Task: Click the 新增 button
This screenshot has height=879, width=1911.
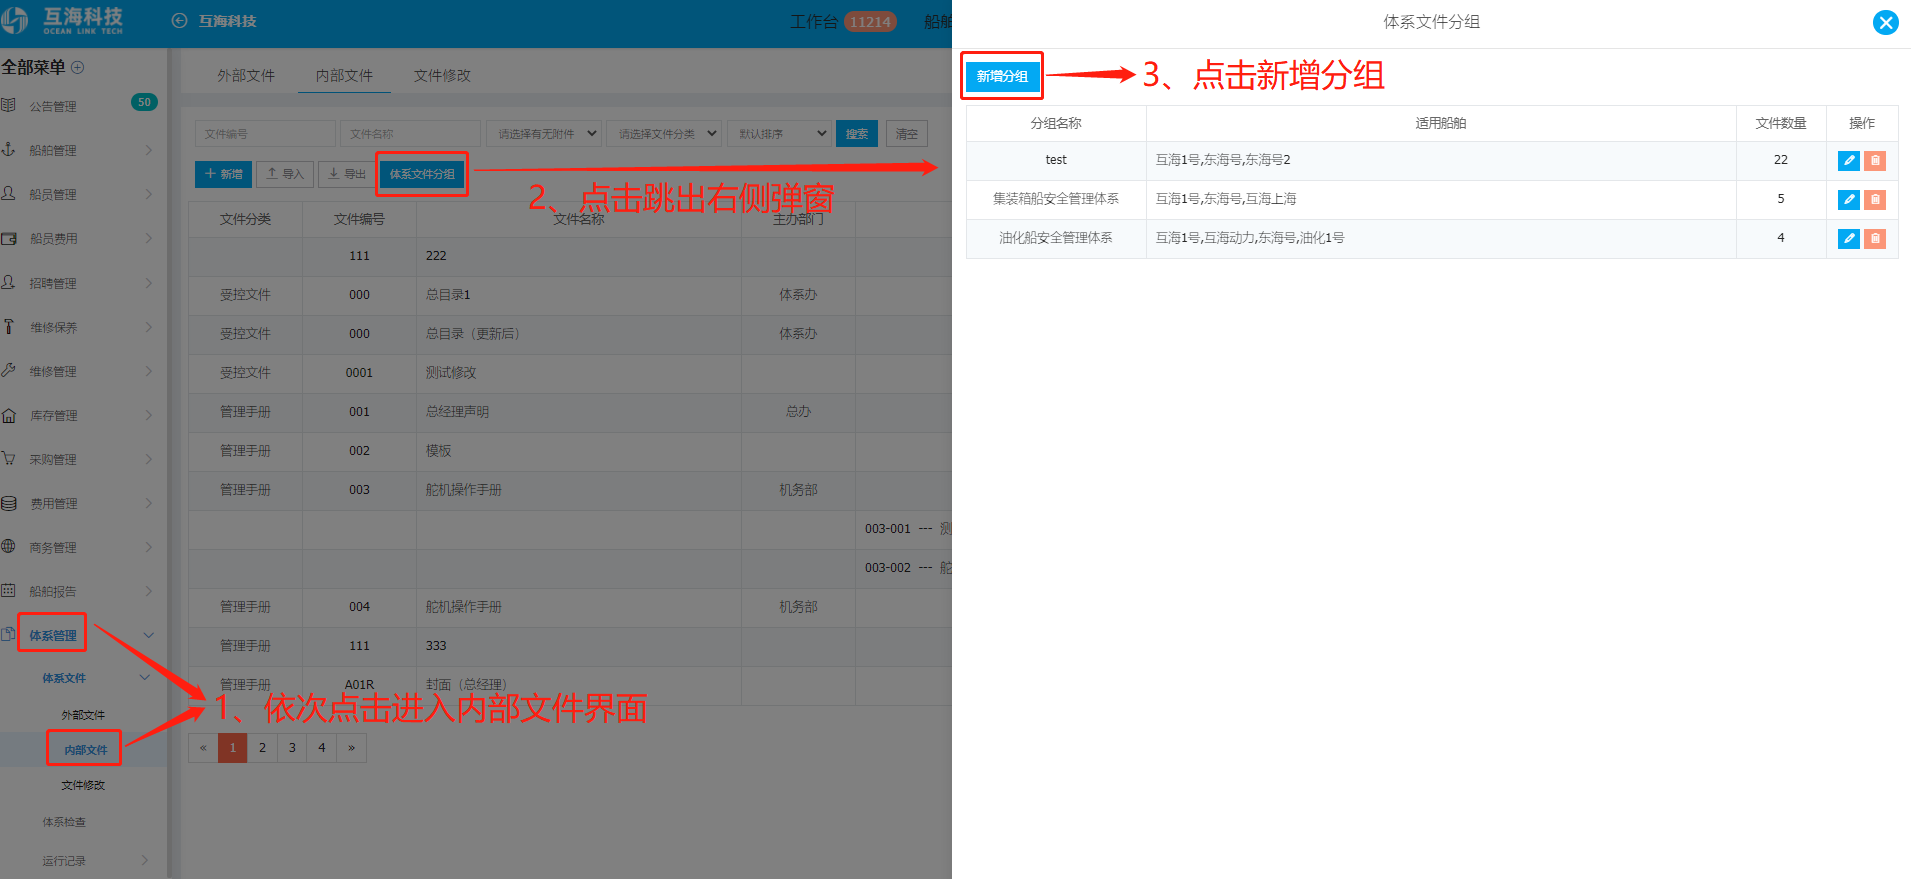Action: click(x=223, y=174)
